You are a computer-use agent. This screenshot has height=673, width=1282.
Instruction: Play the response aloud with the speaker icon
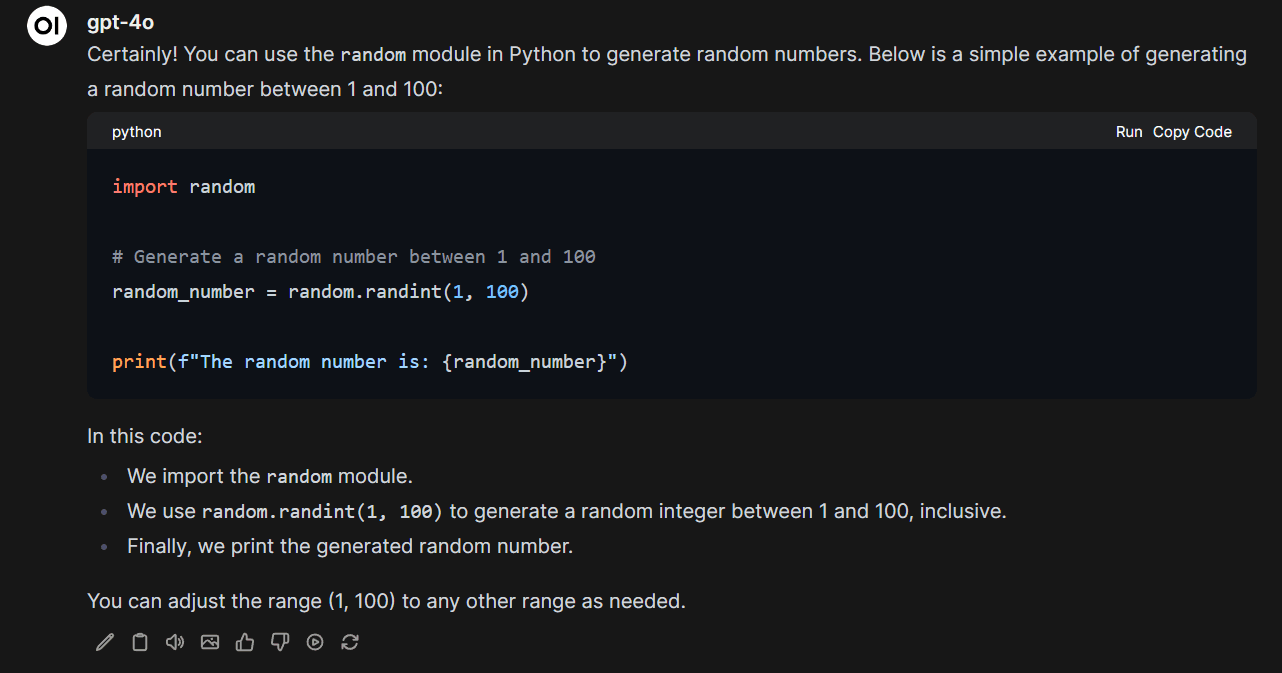[175, 642]
